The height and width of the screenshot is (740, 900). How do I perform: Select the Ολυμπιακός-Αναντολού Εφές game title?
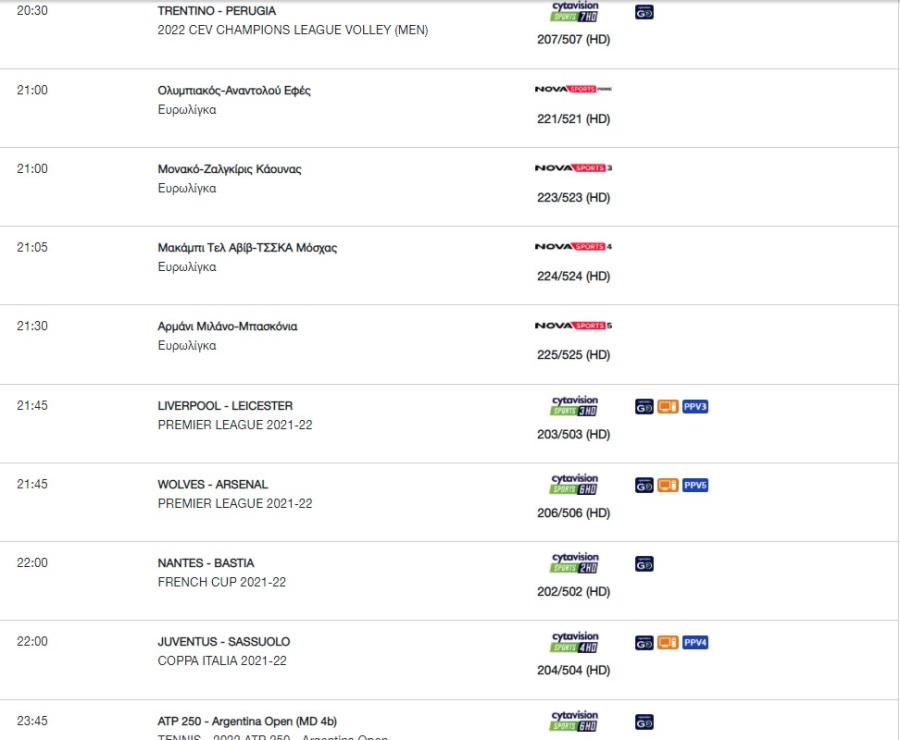[234, 90]
